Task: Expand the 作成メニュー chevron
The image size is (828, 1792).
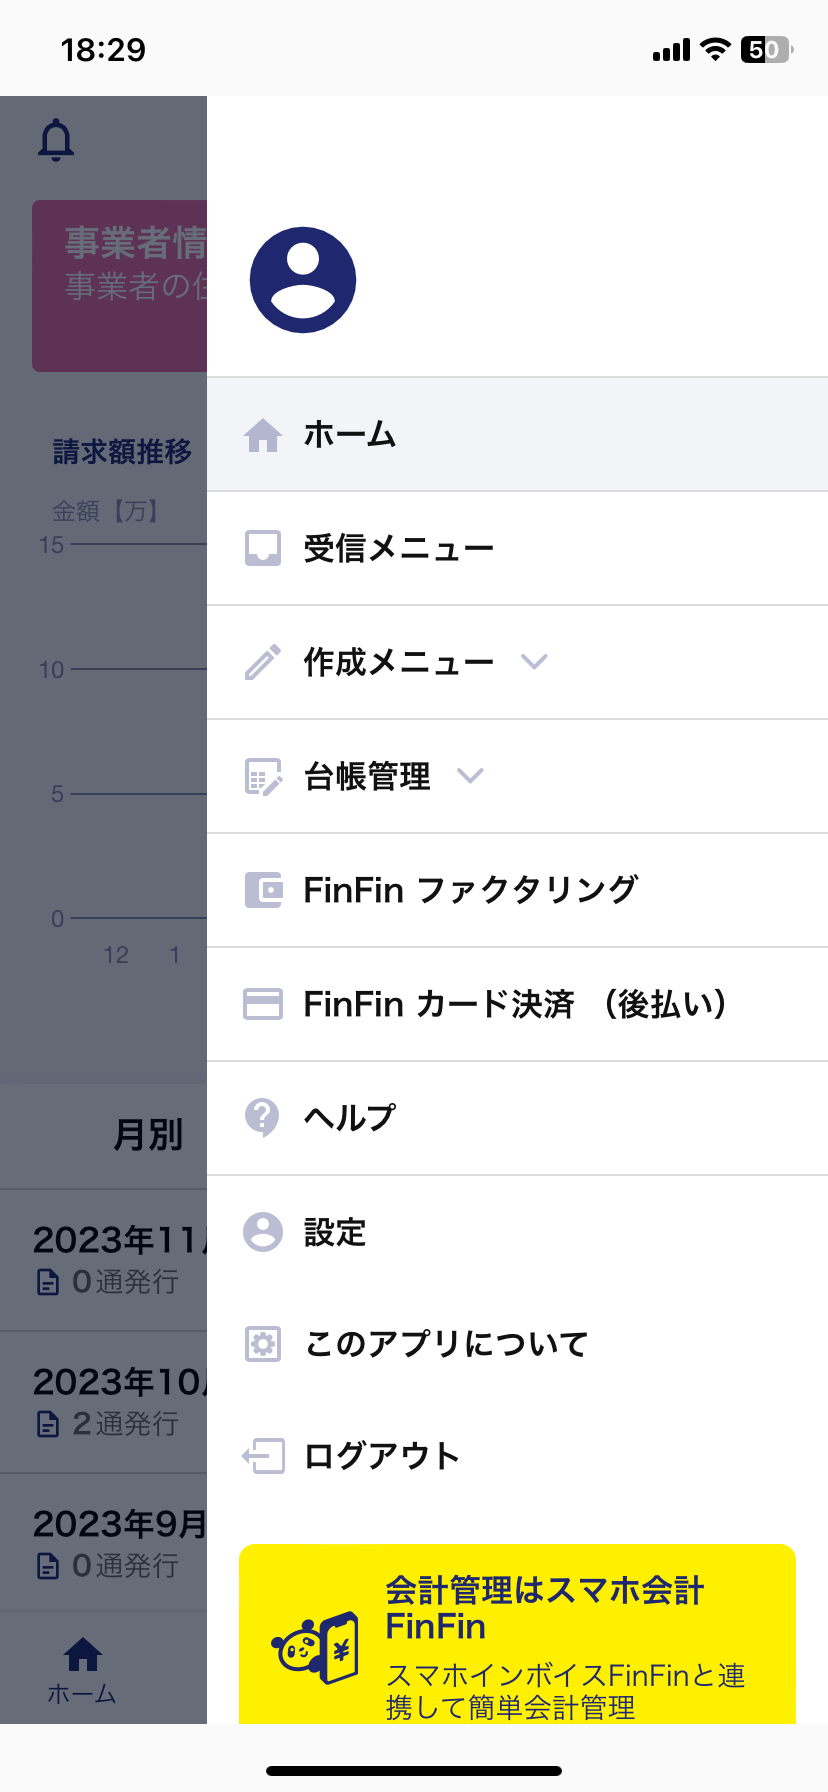Action: pyautogui.click(x=535, y=661)
